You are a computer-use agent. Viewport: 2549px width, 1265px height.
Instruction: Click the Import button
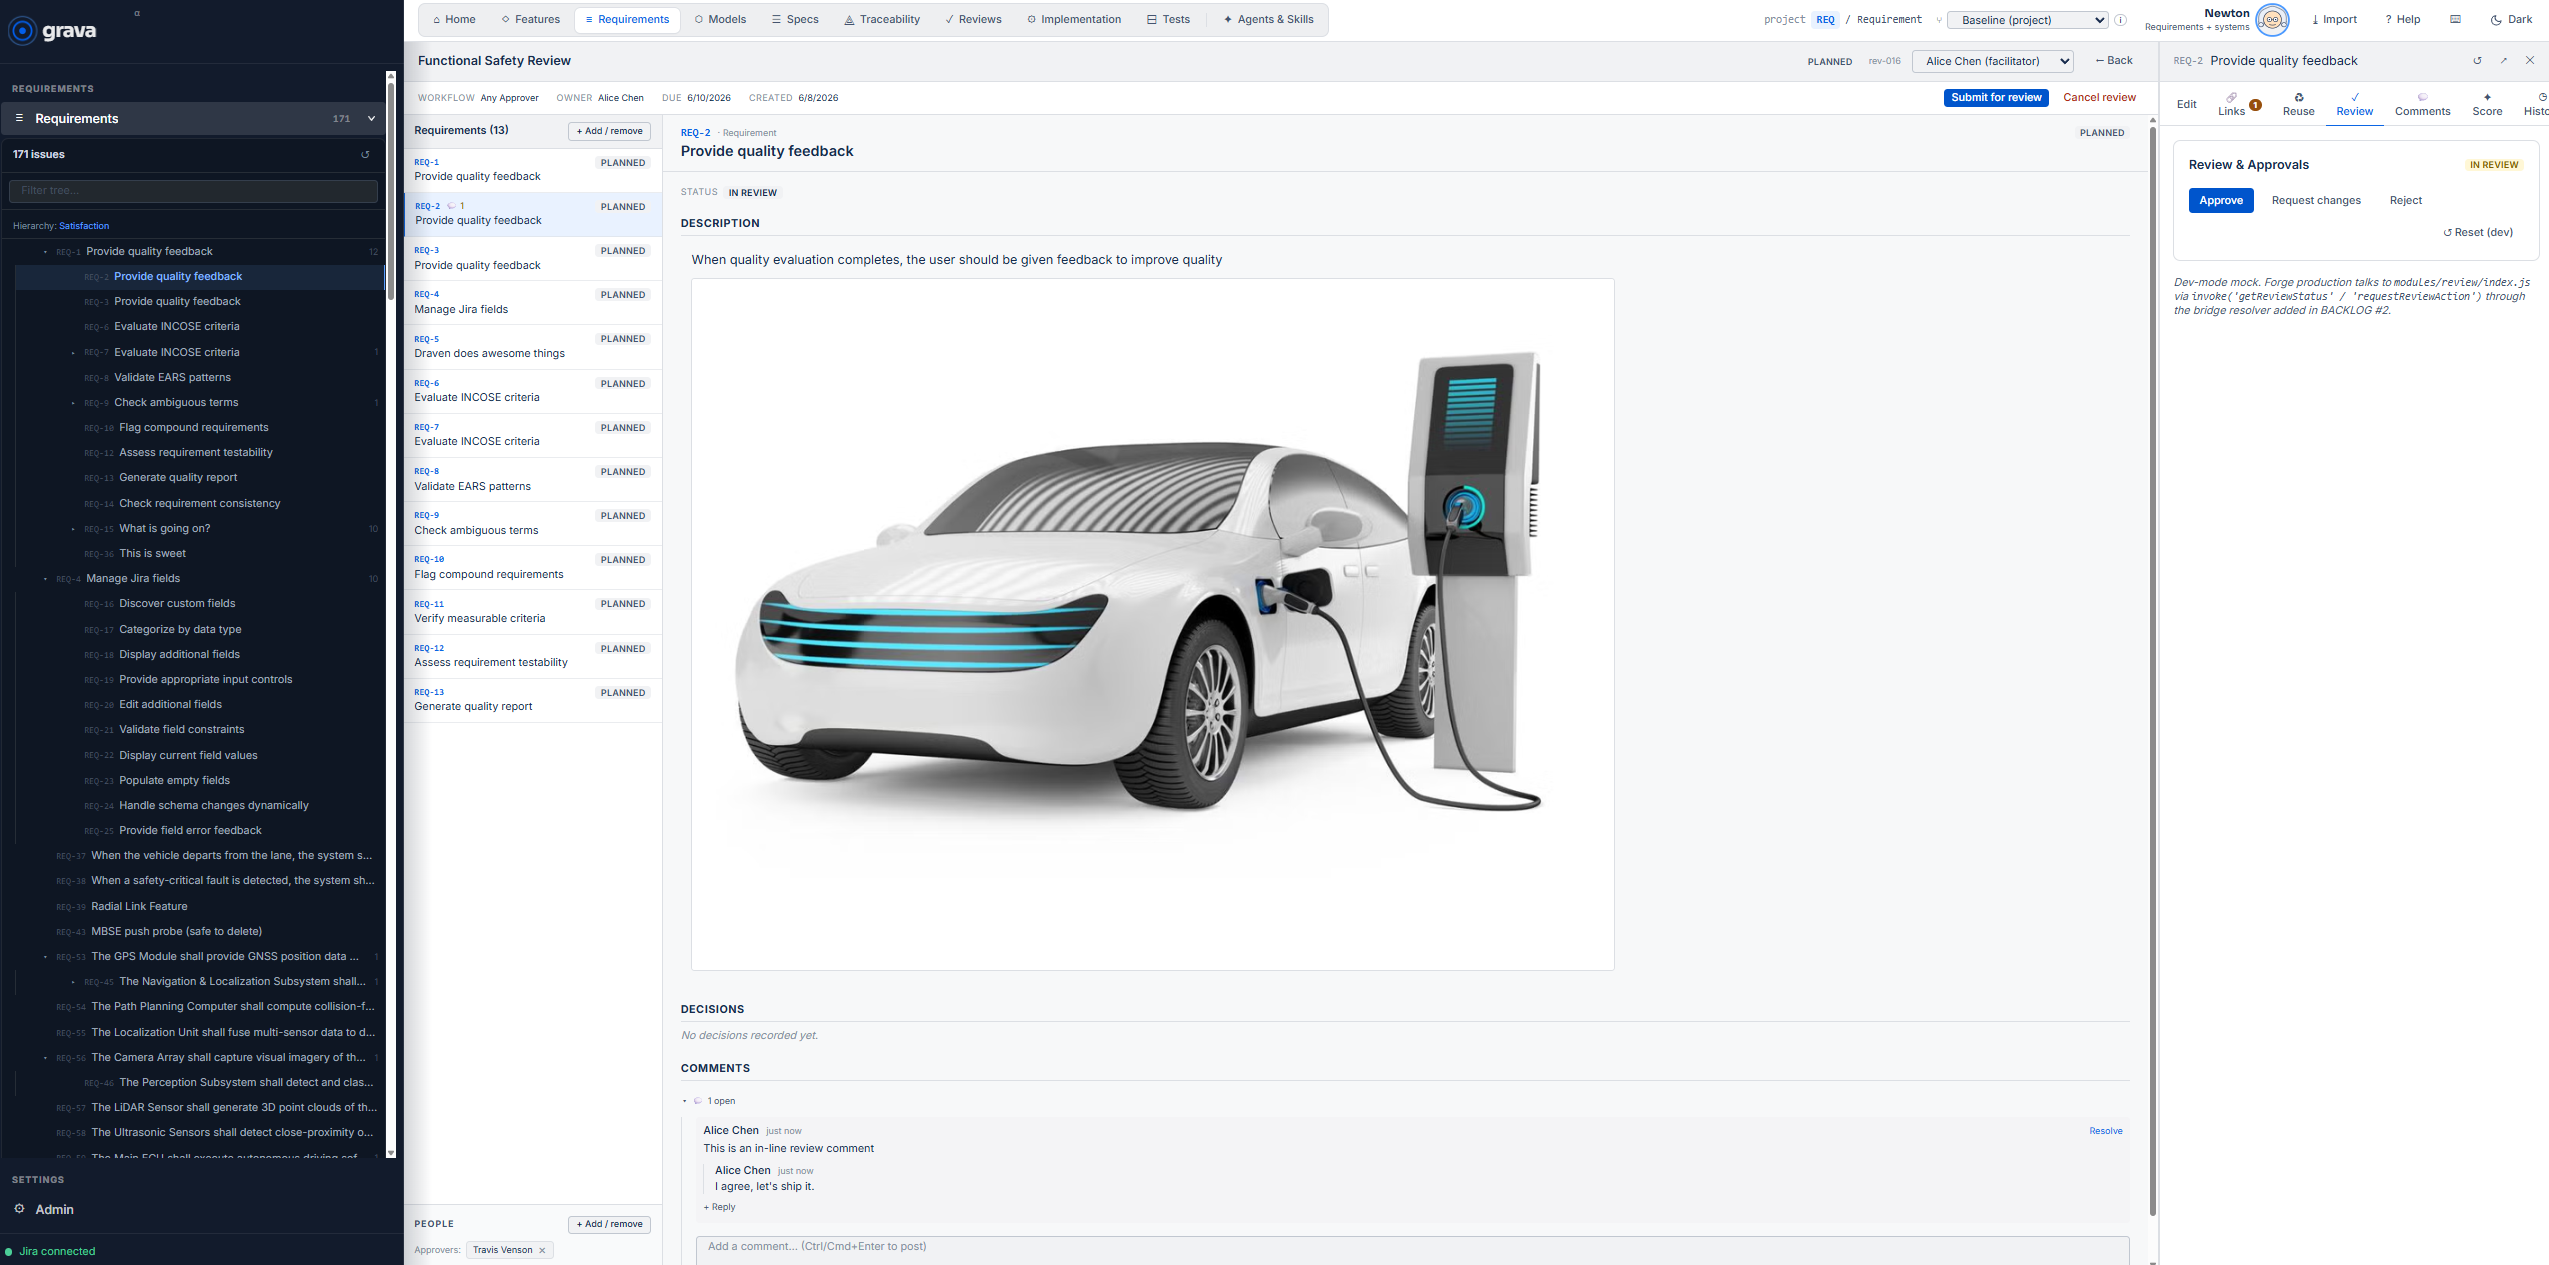pos(2334,20)
